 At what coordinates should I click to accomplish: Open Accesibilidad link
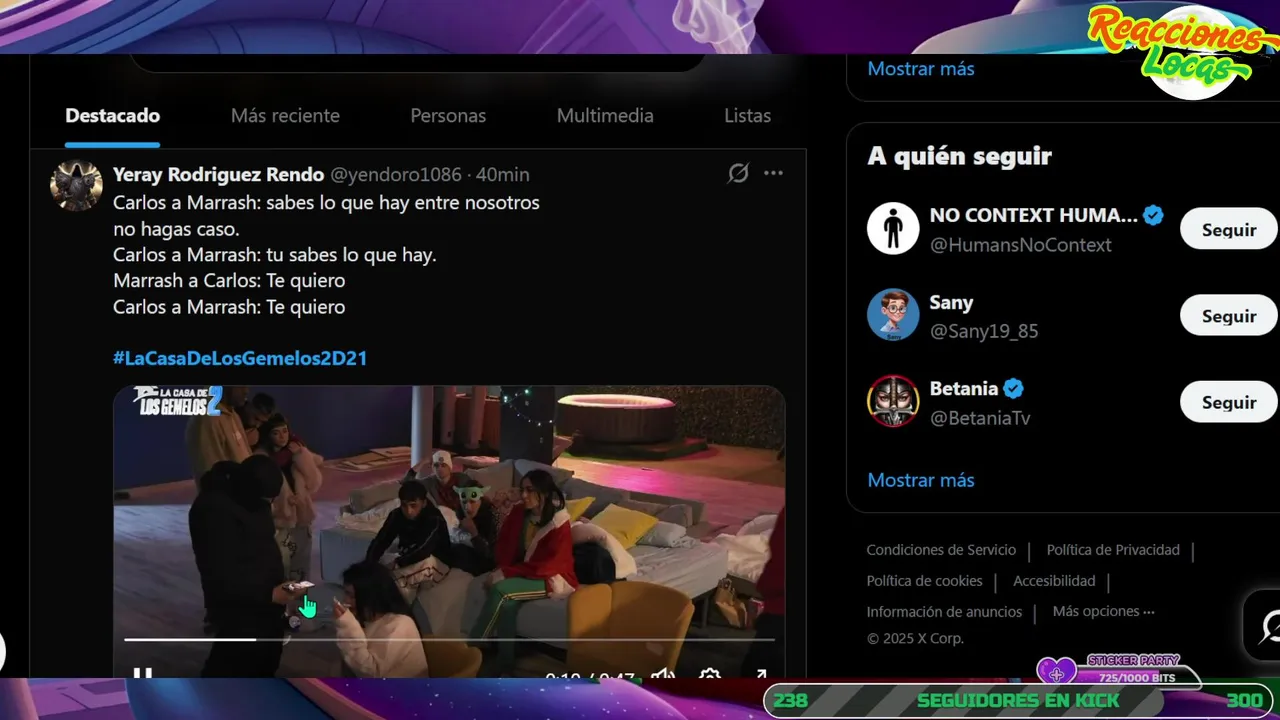pos(1054,581)
